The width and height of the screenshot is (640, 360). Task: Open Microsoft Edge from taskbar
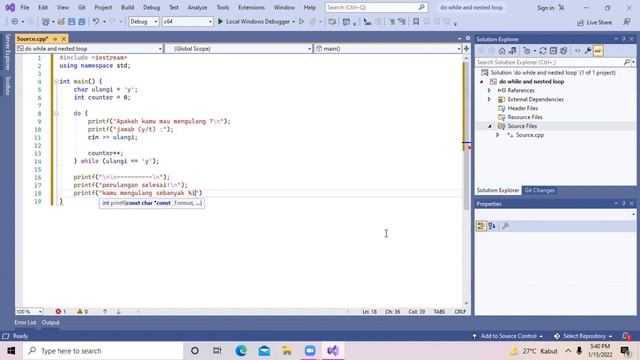pyautogui.click(x=241, y=351)
